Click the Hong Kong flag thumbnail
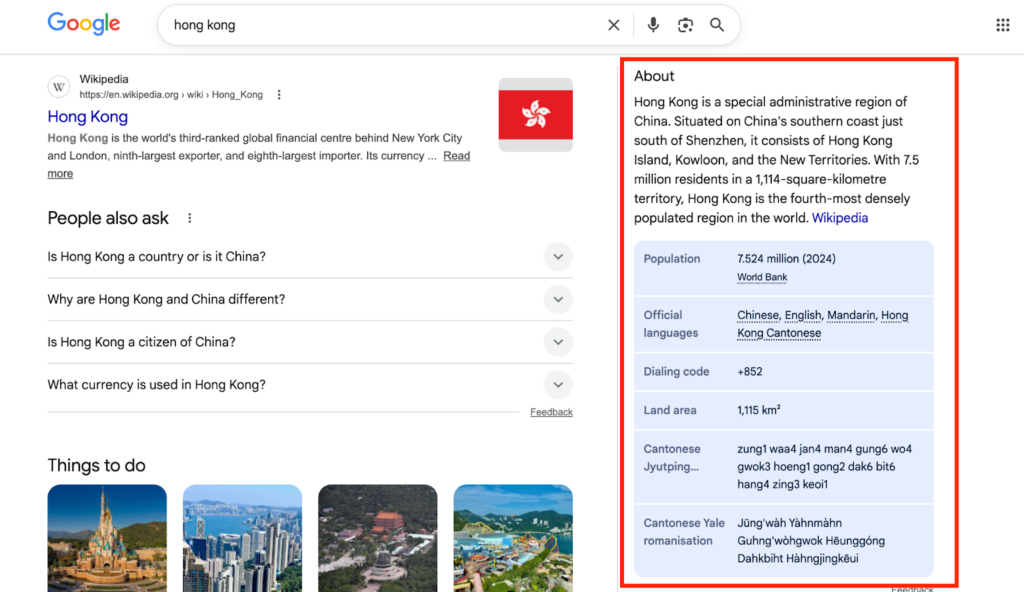Image resolution: width=1024 pixels, height=592 pixels. pos(535,114)
